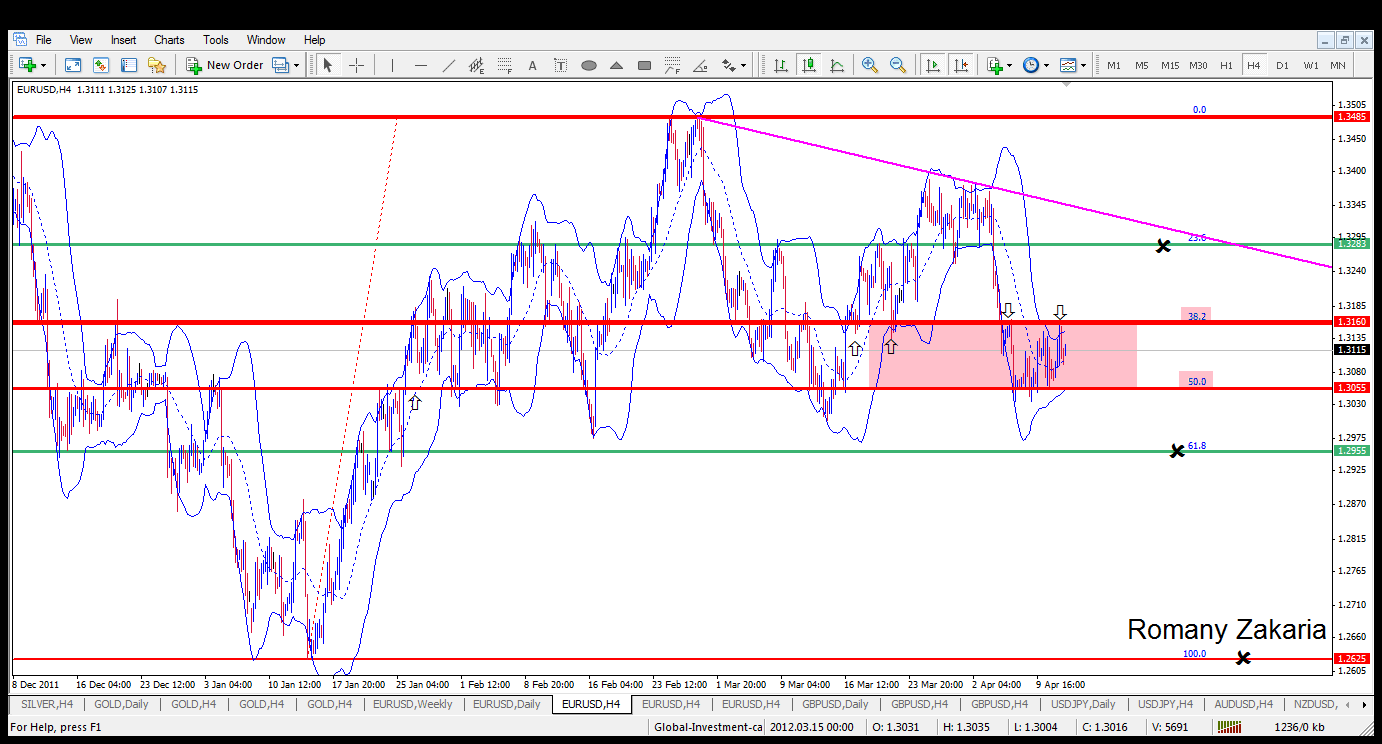Select the Fibonacci retracement tool
This screenshot has height=744, width=1382.
pyautogui.click(x=505, y=65)
